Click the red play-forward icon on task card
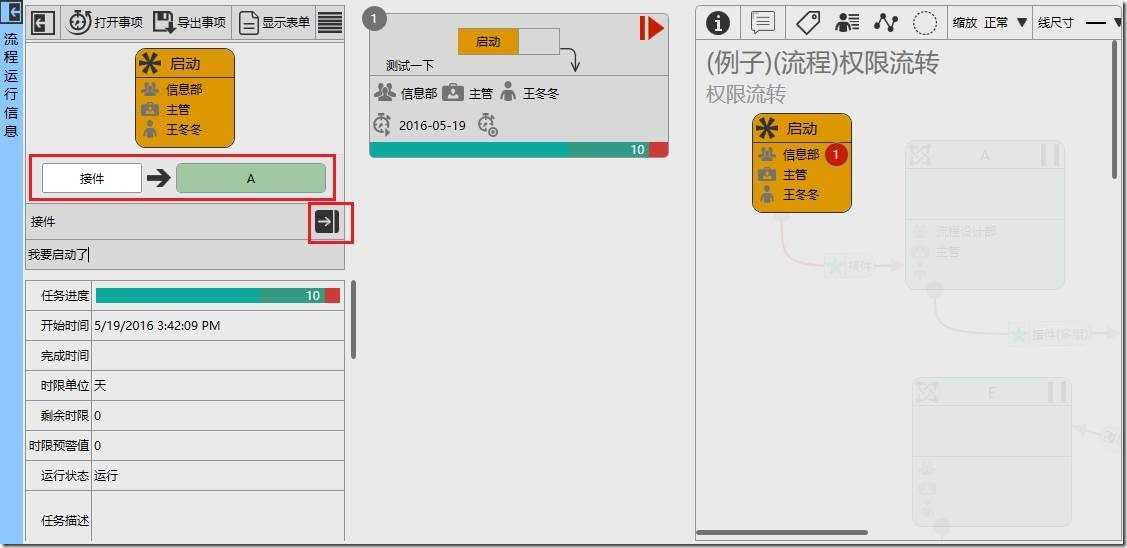The image size is (1127, 548). point(651,28)
